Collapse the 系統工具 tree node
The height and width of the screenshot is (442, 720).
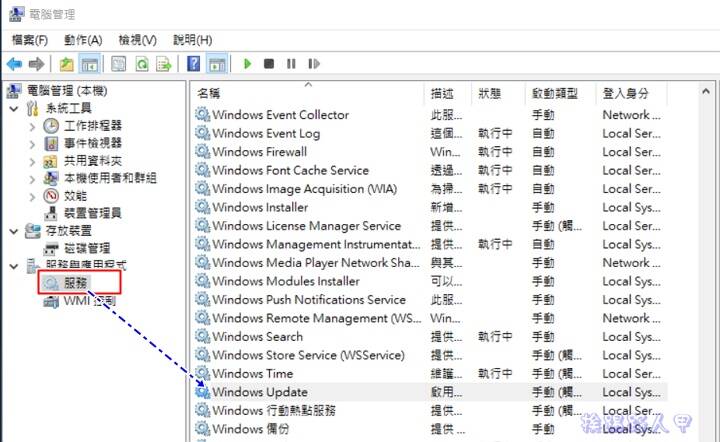tap(14, 109)
